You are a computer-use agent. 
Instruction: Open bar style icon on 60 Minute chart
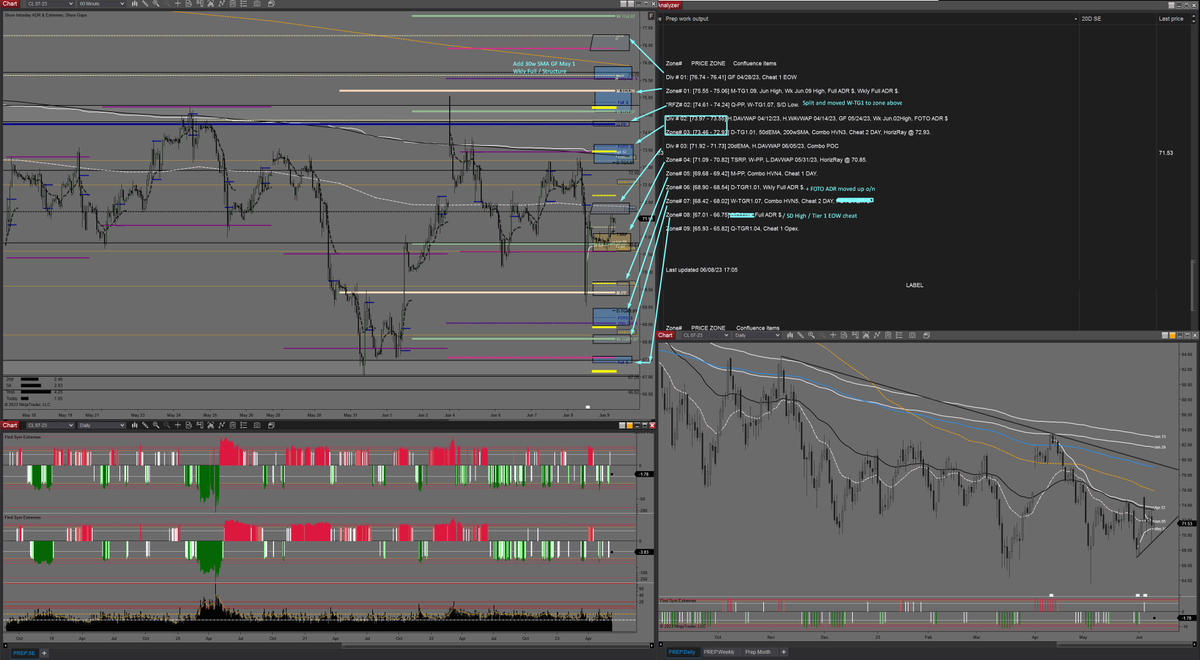point(135,4)
